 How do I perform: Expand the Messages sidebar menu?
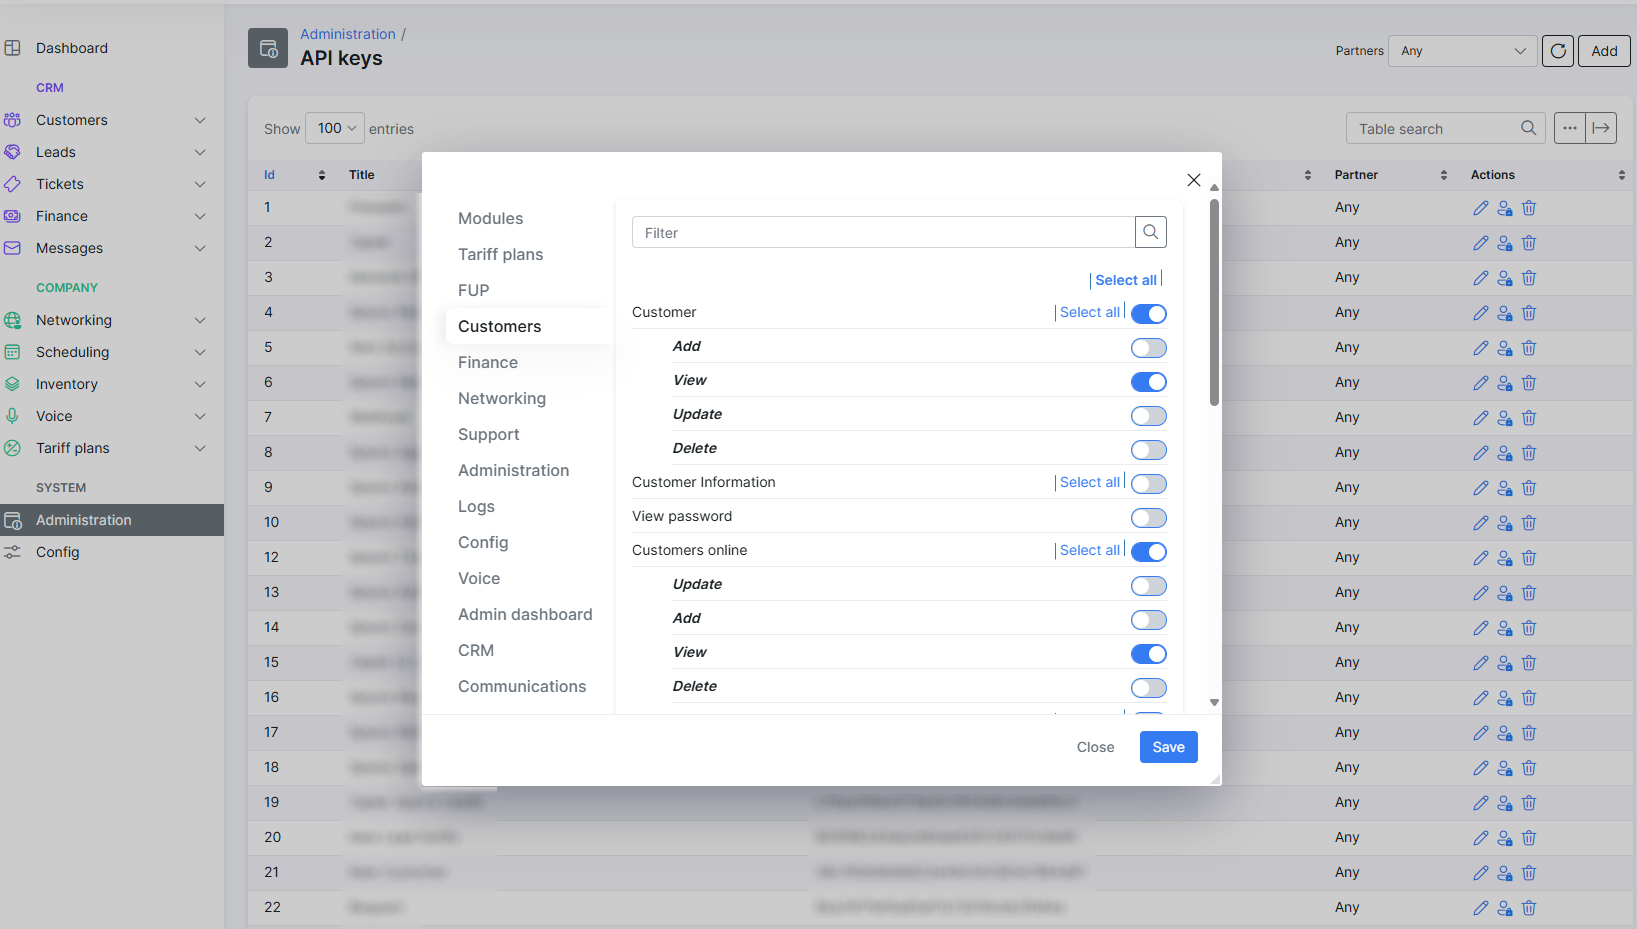[x=200, y=248]
